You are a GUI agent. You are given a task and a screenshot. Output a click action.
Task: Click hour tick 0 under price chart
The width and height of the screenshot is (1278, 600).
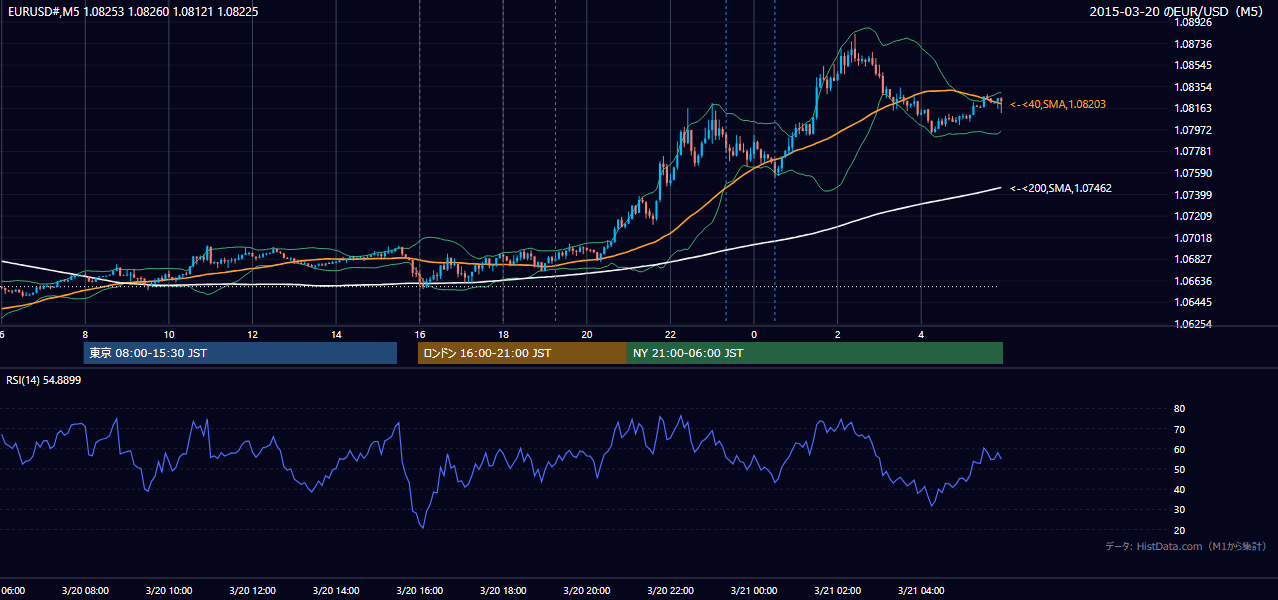pos(754,334)
